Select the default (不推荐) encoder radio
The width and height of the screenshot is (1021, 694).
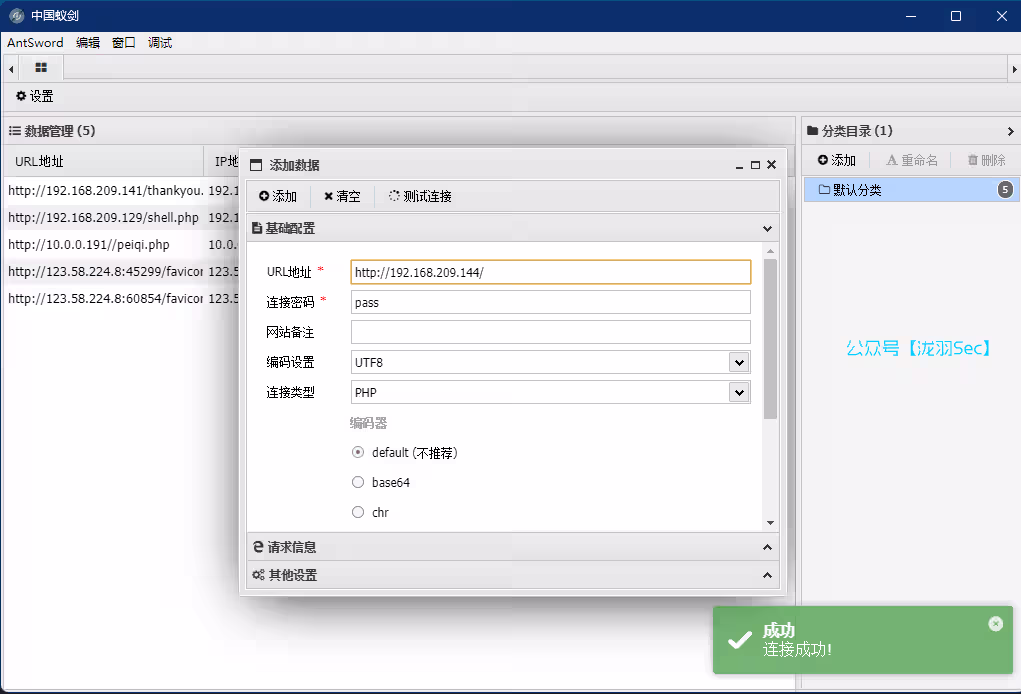(x=358, y=452)
